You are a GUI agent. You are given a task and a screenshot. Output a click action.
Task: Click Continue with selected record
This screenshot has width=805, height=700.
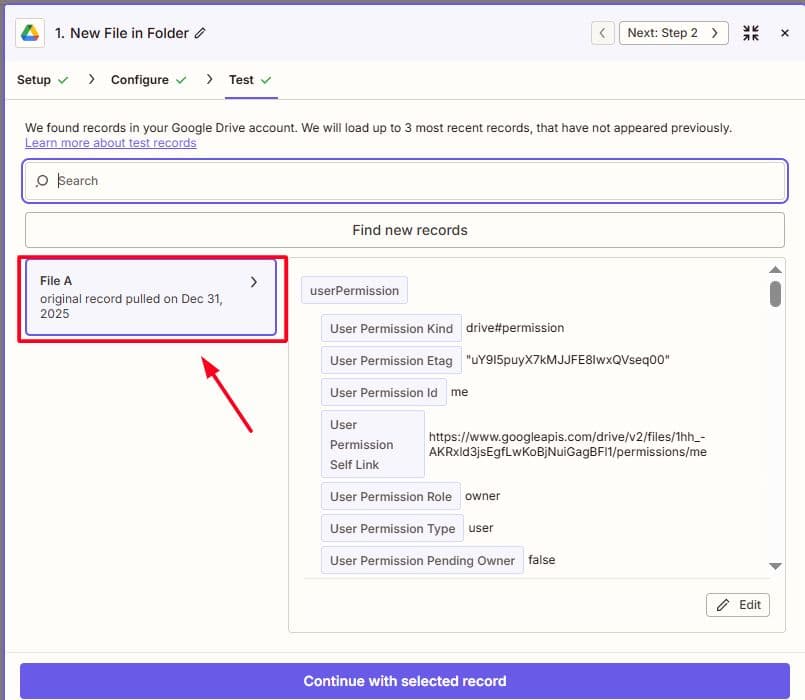click(x=404, y=681)
